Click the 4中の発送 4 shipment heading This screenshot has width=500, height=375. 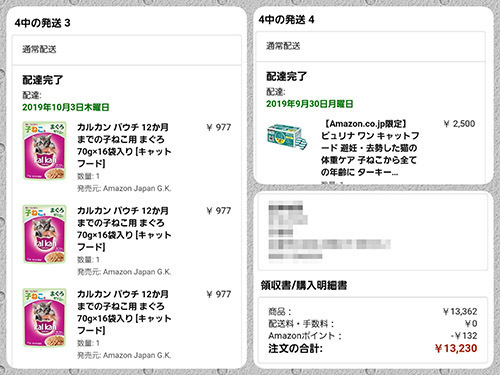click(x=286, y=20)
